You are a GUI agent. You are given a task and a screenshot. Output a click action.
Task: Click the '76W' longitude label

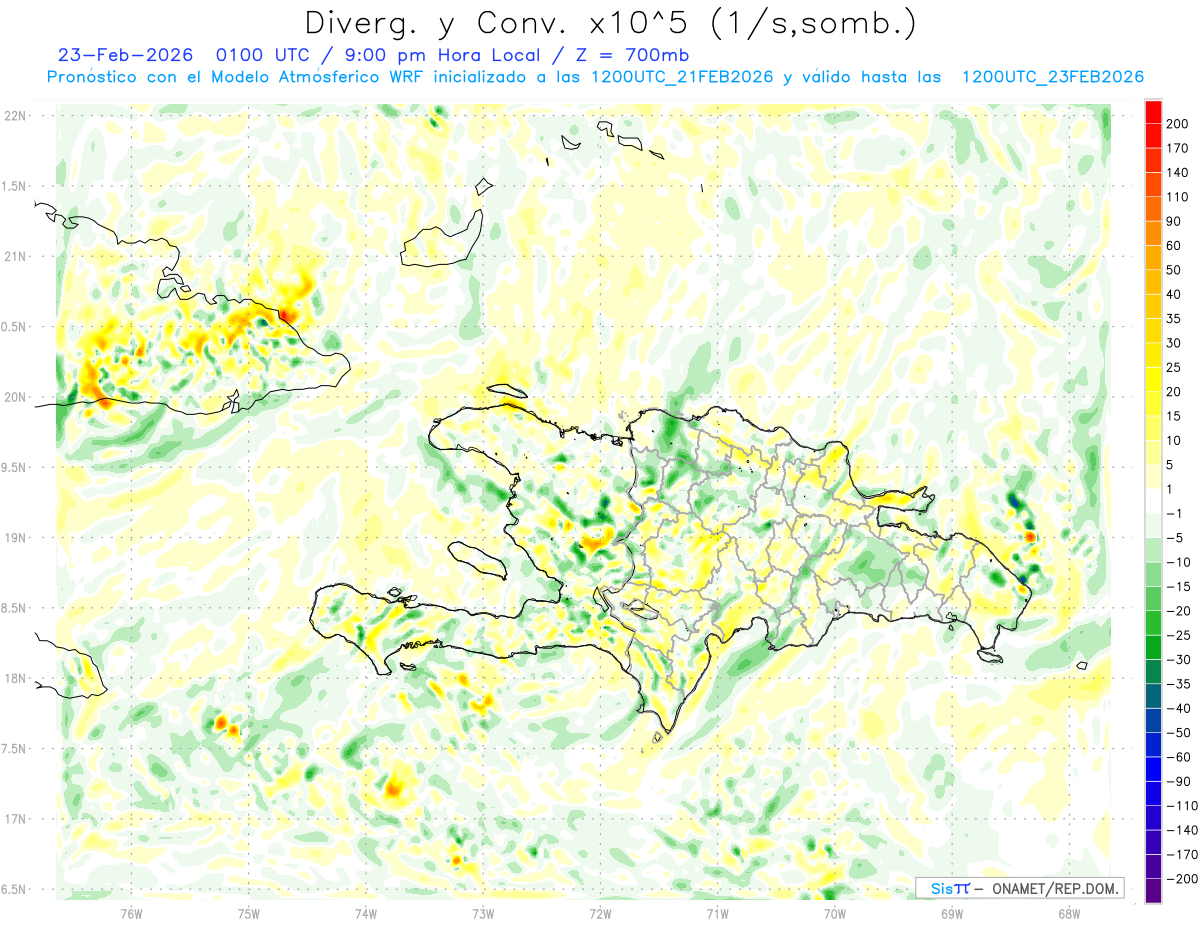pyautogui.click(x=131, y=913)
